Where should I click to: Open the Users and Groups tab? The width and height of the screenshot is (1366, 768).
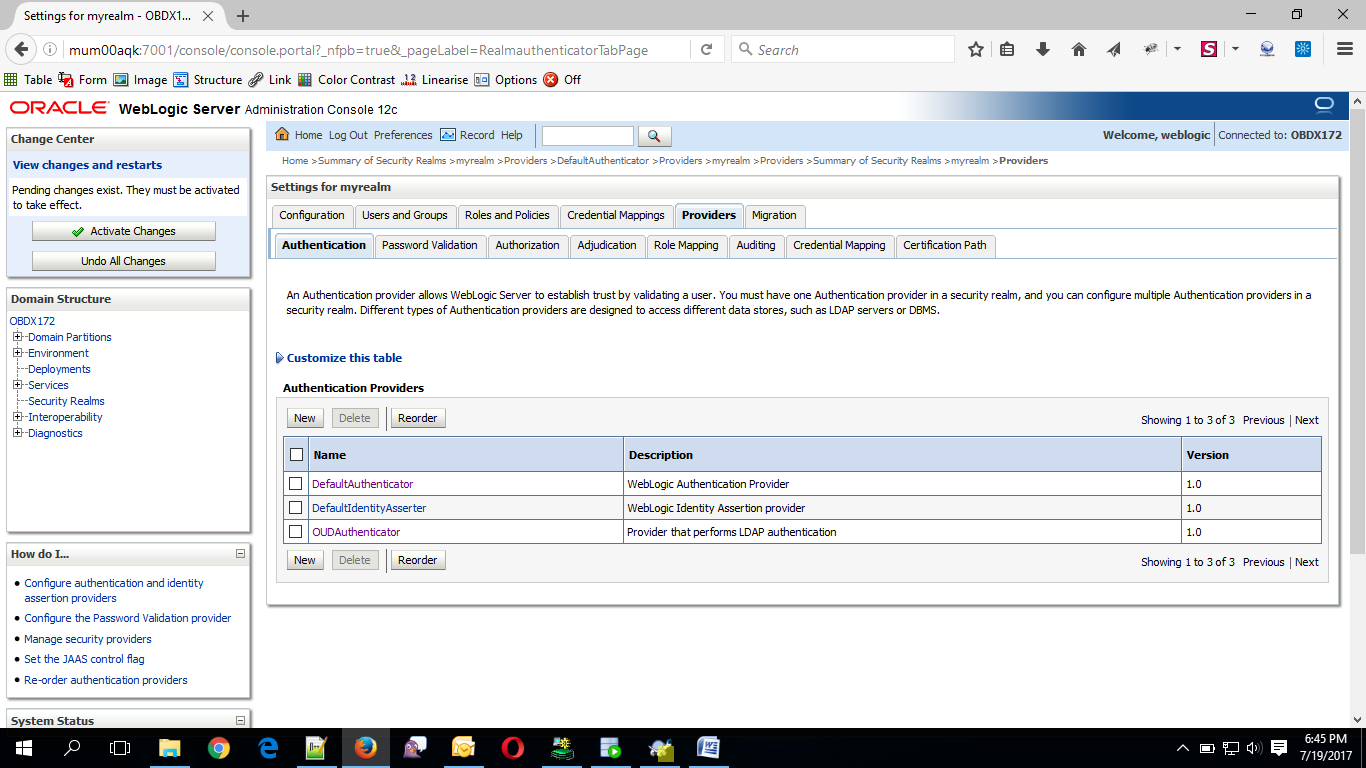coord(405,216)
